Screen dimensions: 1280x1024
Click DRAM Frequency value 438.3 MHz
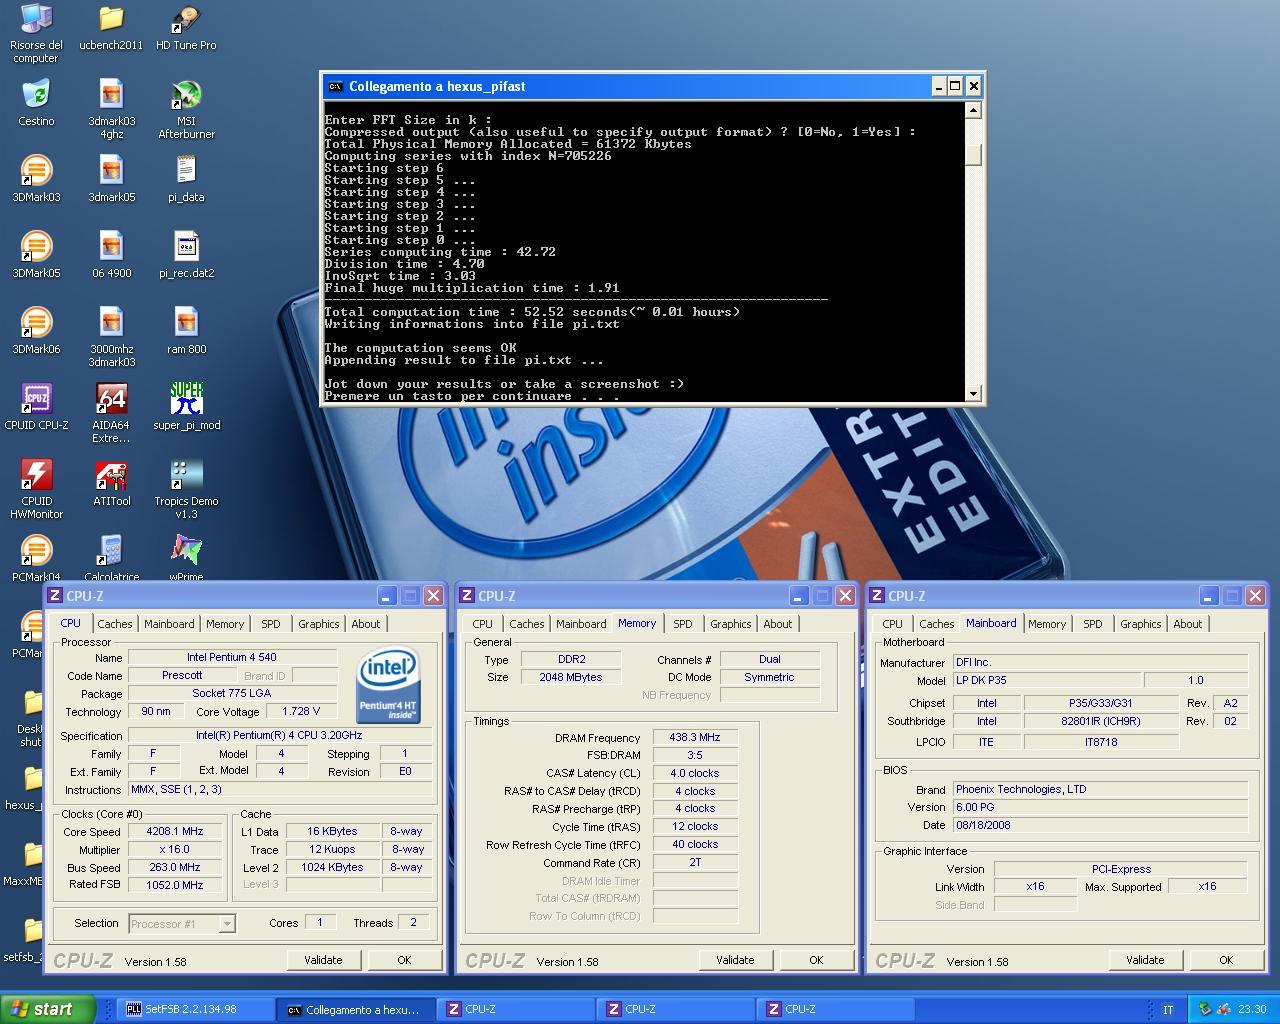click(x=695, y=738)
